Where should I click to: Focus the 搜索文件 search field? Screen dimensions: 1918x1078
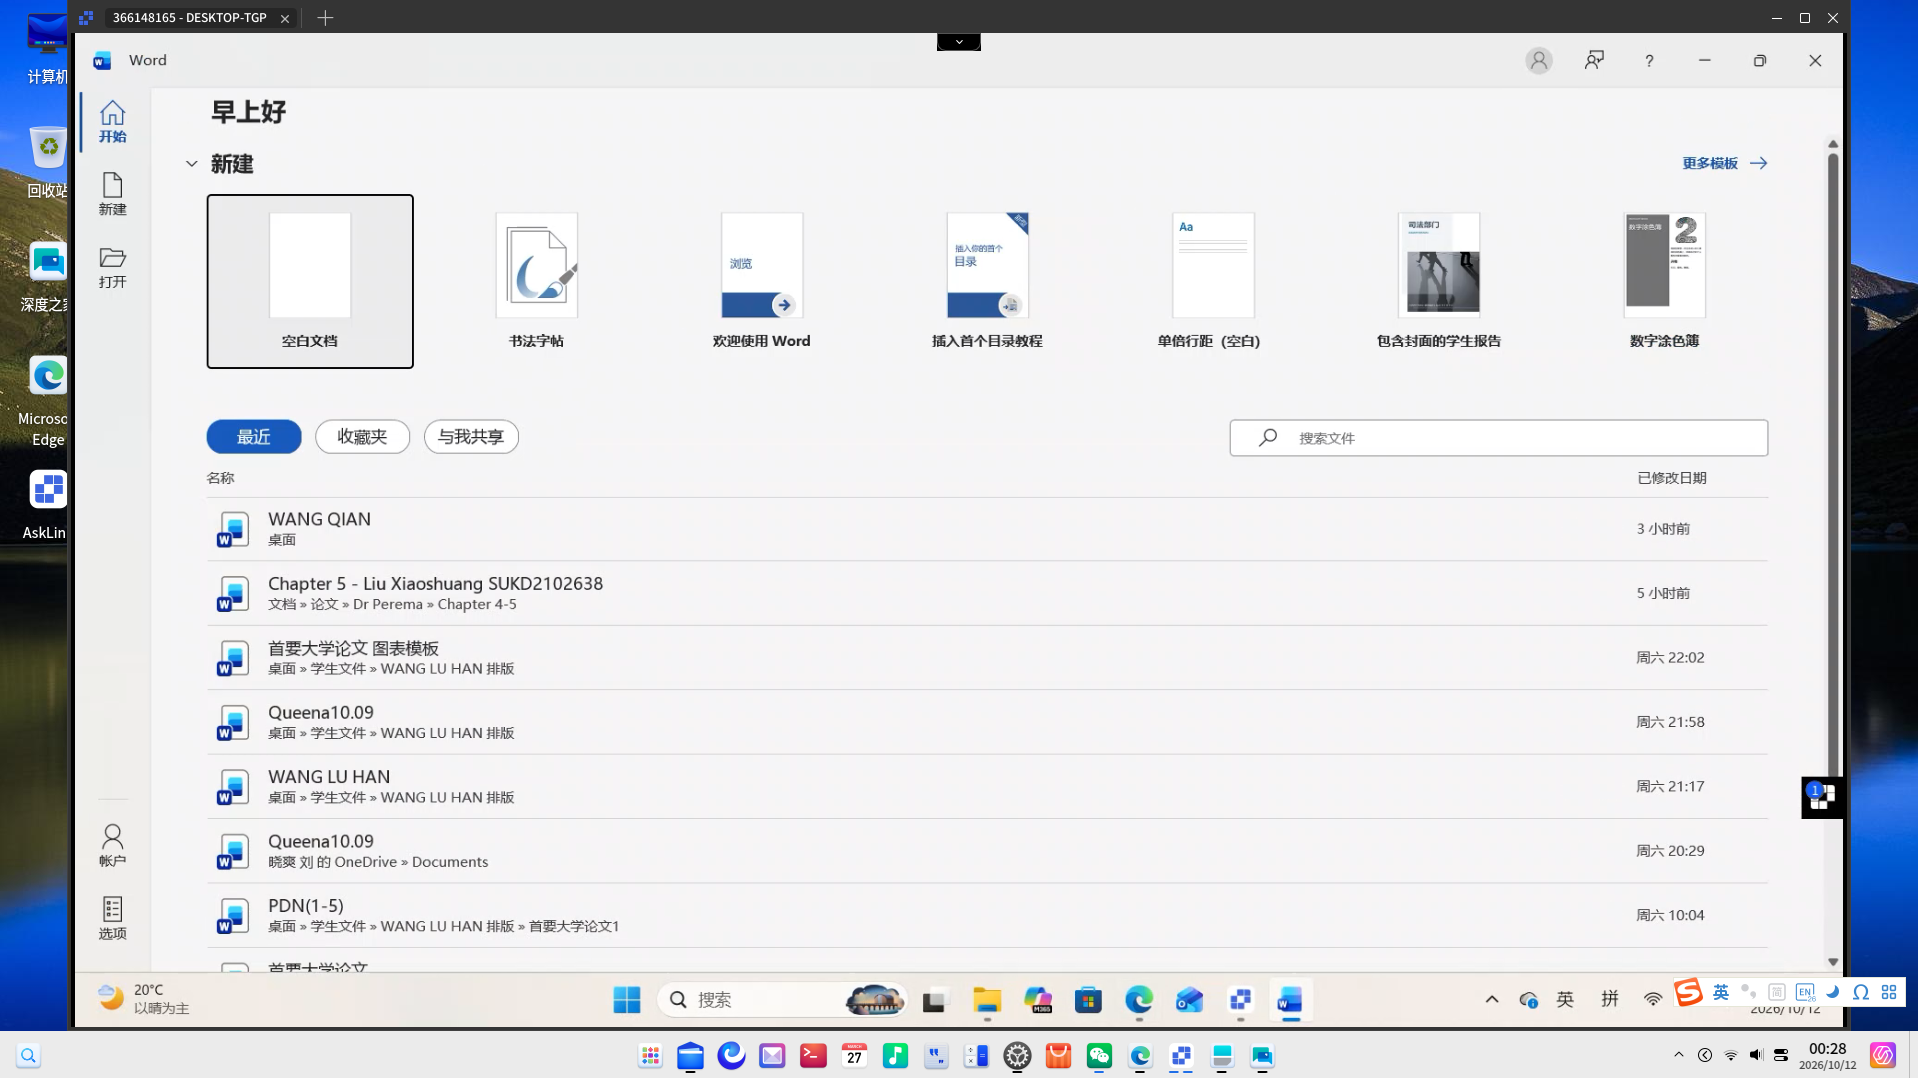[x=1498, y=438]
